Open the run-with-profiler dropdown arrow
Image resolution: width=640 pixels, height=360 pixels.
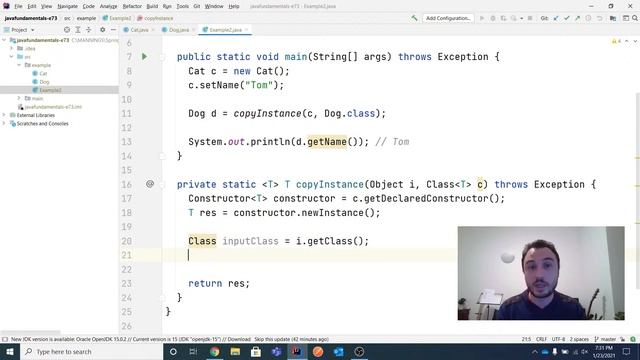pos(521,18)
